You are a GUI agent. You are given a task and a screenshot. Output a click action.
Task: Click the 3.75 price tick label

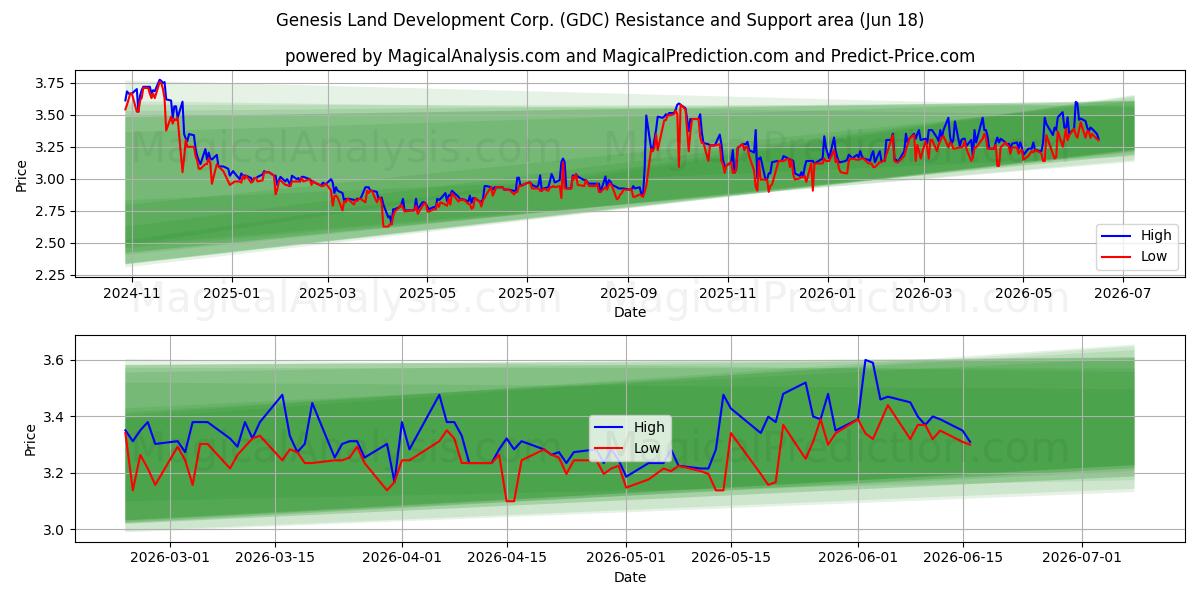(50, 83)
